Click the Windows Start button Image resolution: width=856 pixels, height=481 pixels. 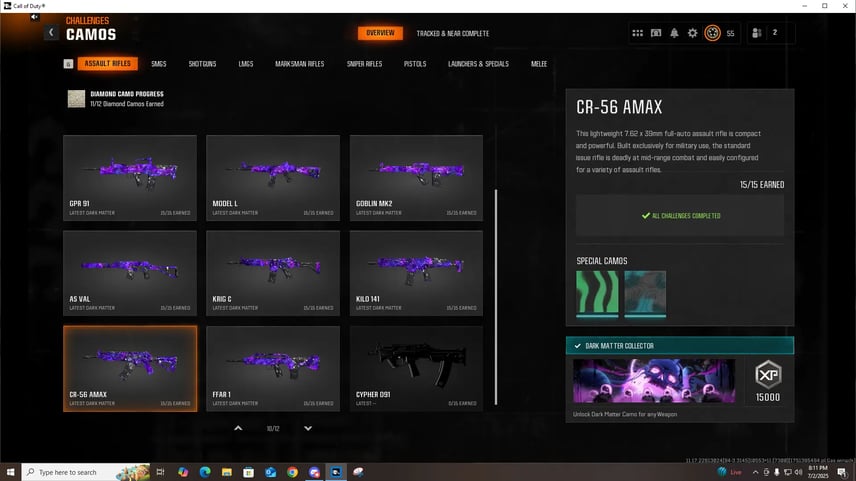(10, 472)
